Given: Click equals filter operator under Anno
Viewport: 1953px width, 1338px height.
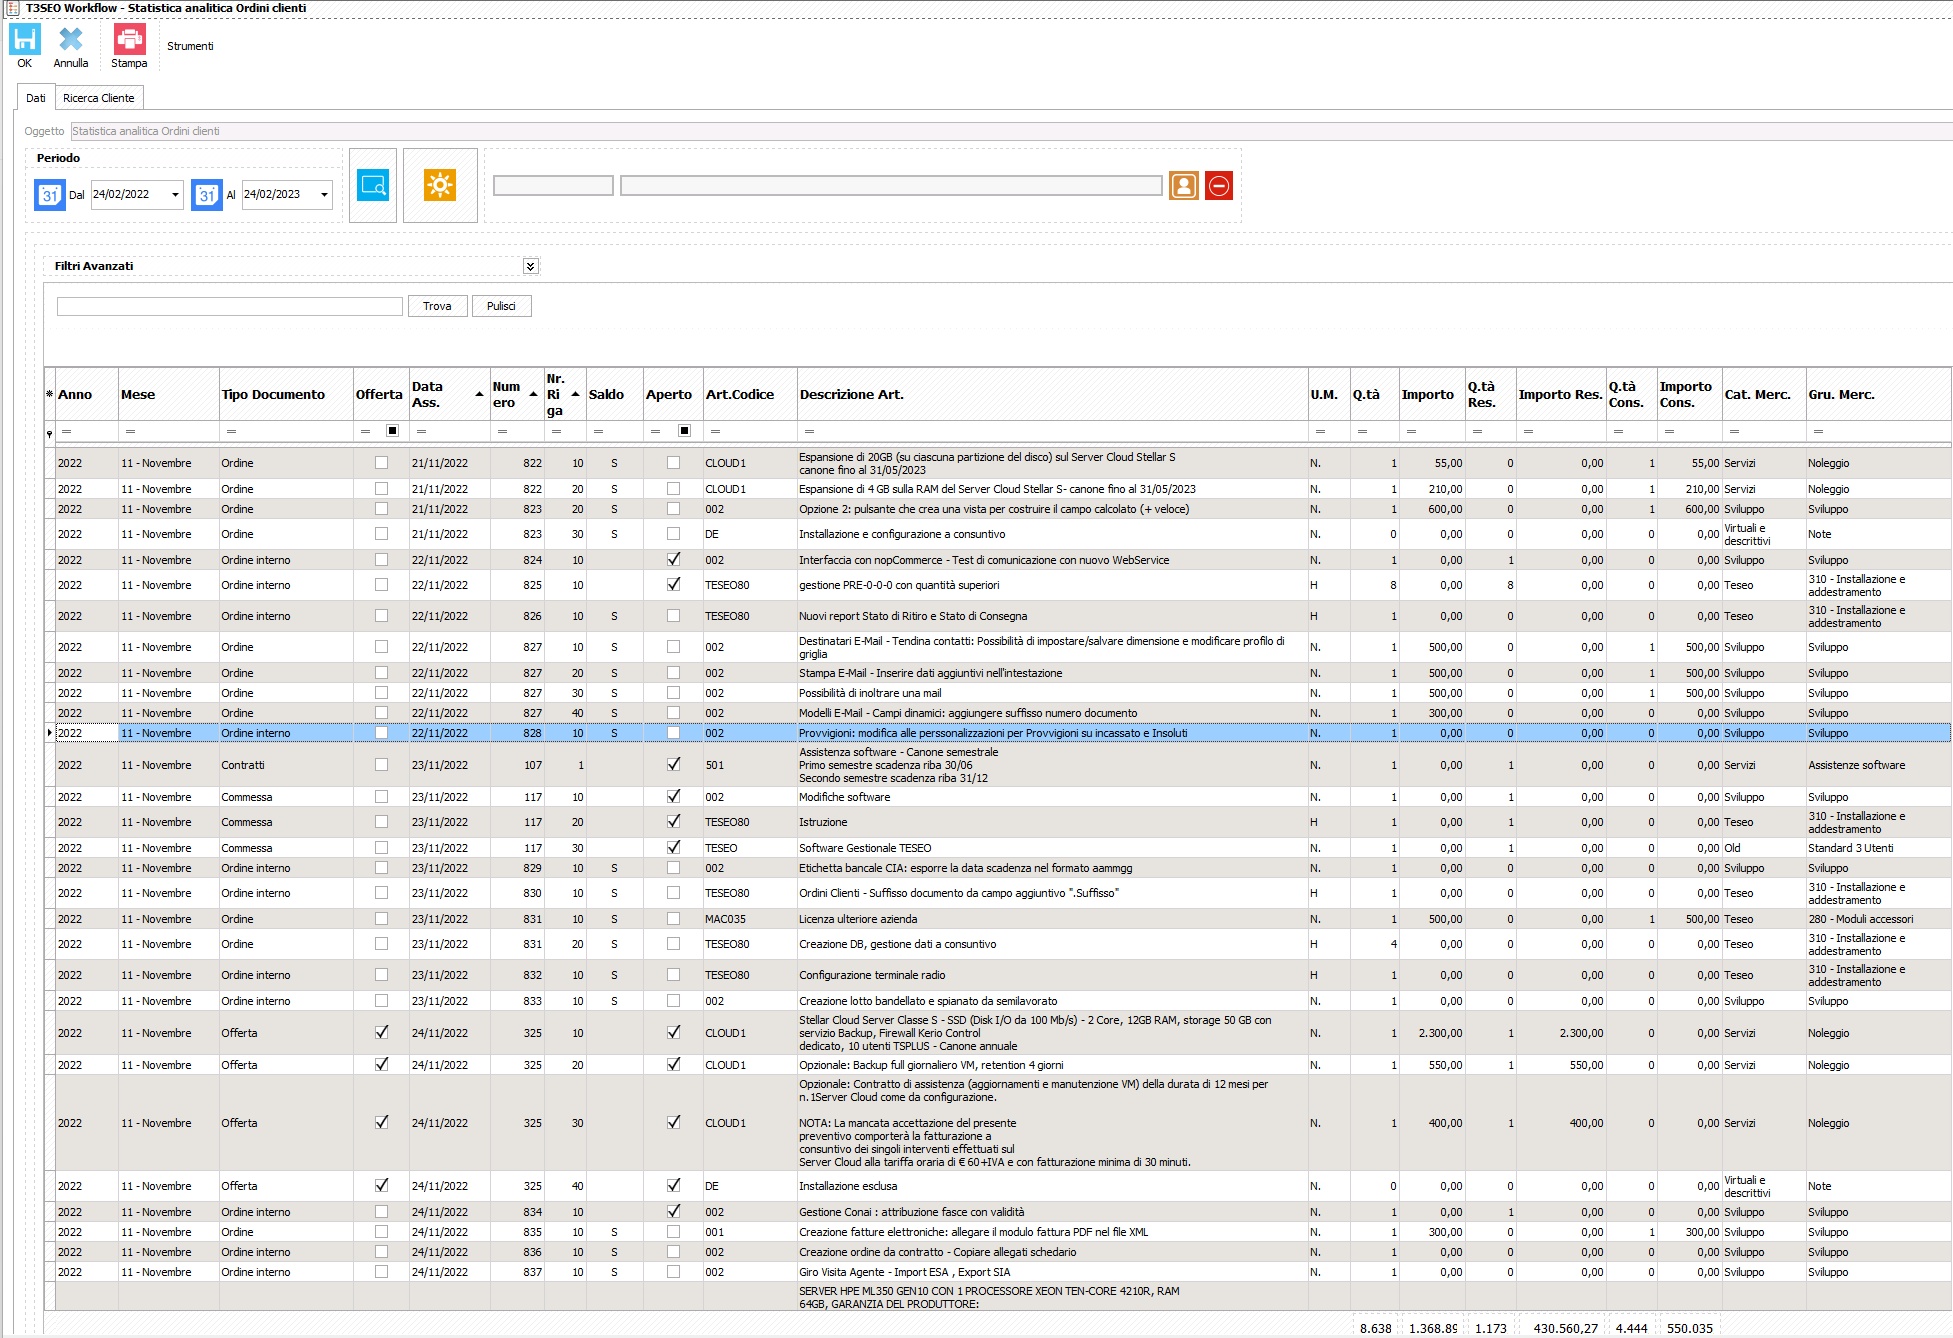Looking at the screenshot, I should [67, 431].
